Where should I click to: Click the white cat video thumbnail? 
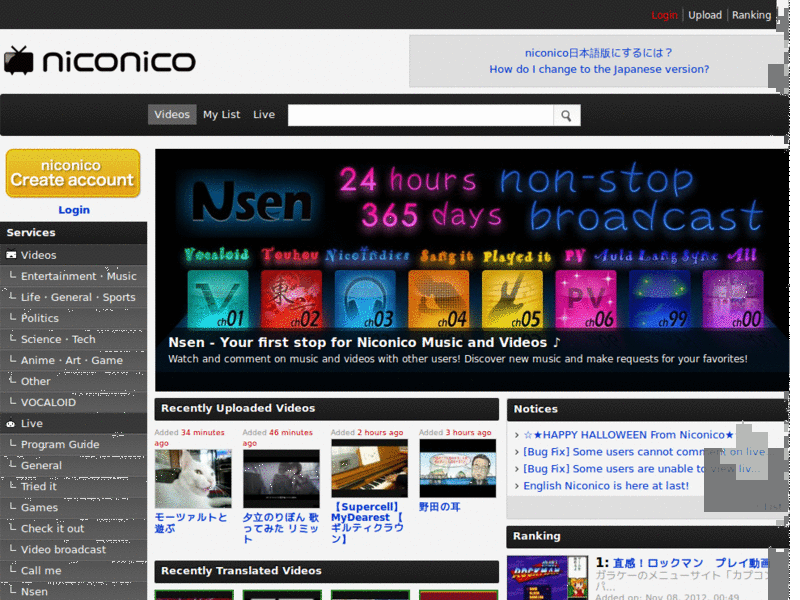coord(193,479)
